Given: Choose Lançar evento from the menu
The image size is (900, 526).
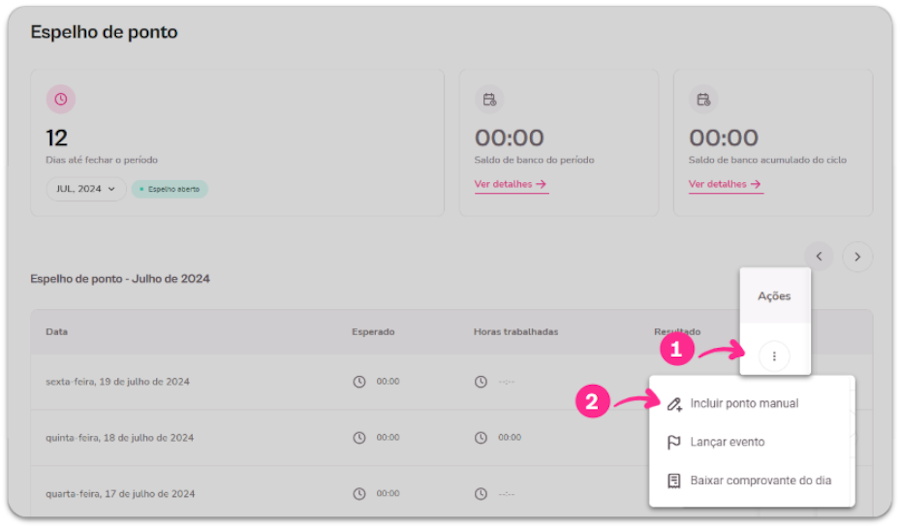Looking at the screenshot, I should [x=727, y=442].
